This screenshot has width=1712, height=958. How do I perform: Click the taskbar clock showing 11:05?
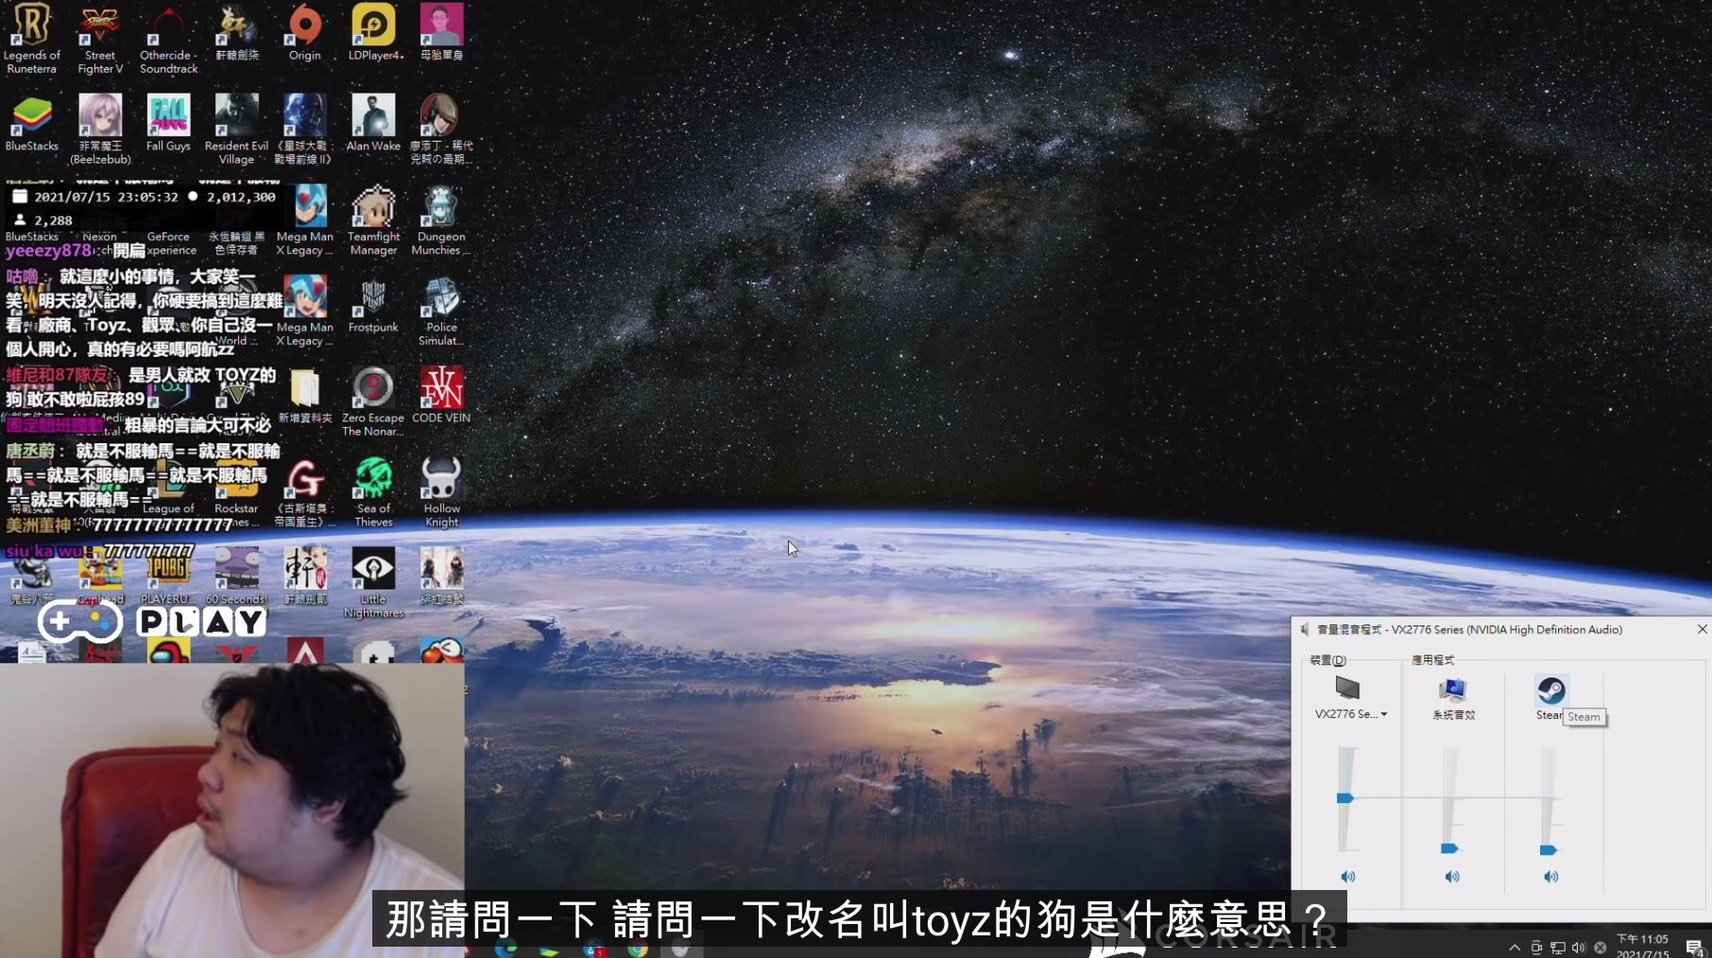tap(1643, 946)
